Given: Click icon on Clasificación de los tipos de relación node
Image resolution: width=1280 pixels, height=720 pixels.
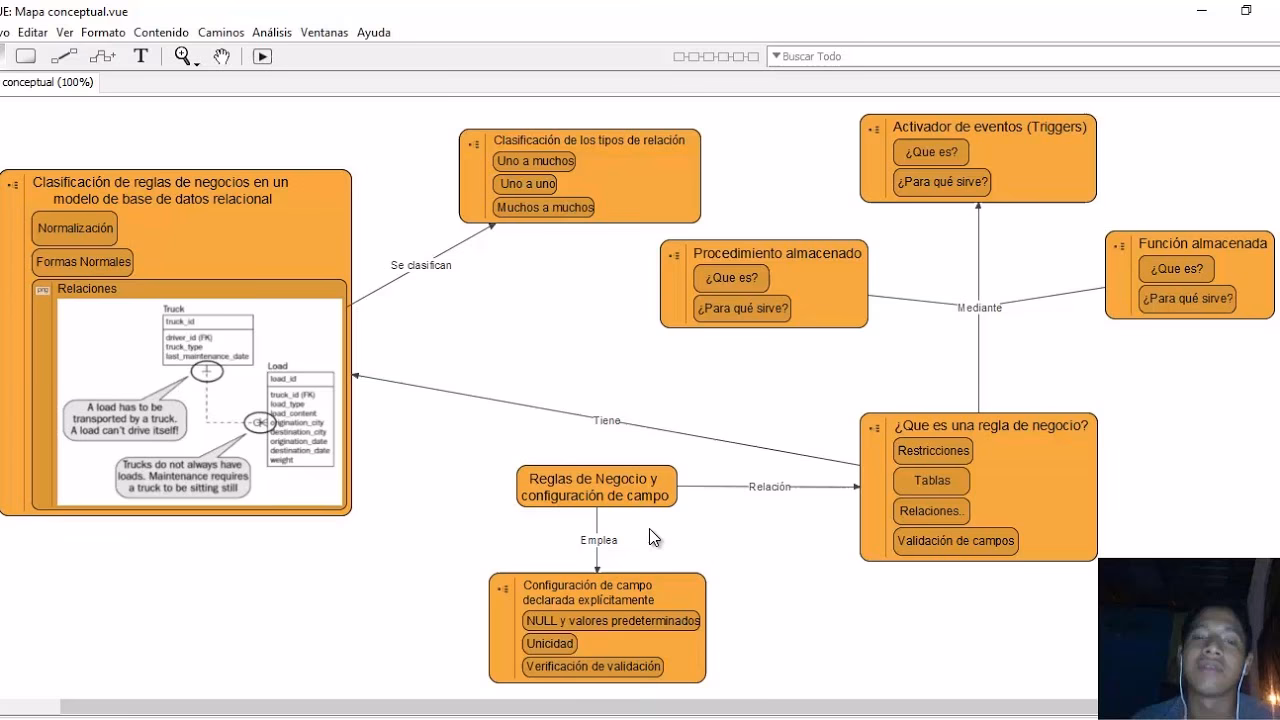Looking at the screenshot, I should (x=475, y=144).
